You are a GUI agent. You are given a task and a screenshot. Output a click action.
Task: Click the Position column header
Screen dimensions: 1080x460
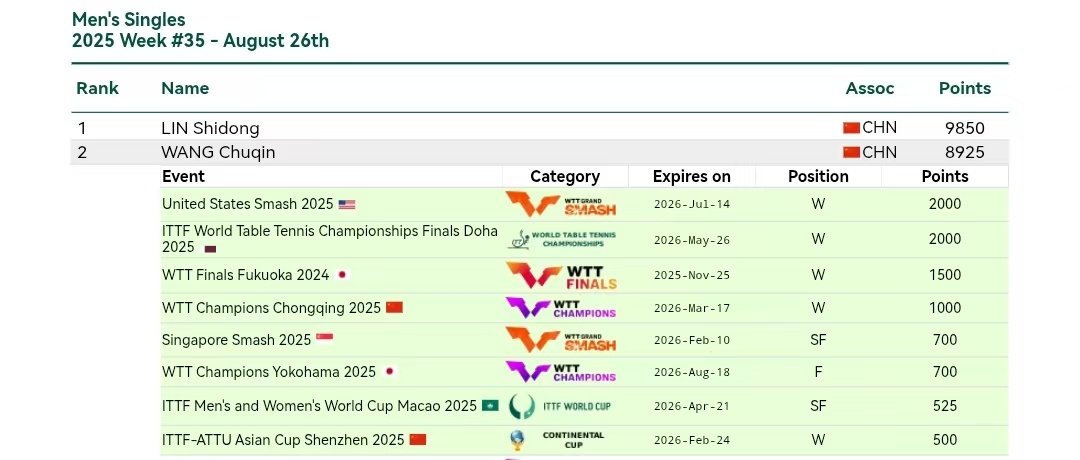pos(818,176)
